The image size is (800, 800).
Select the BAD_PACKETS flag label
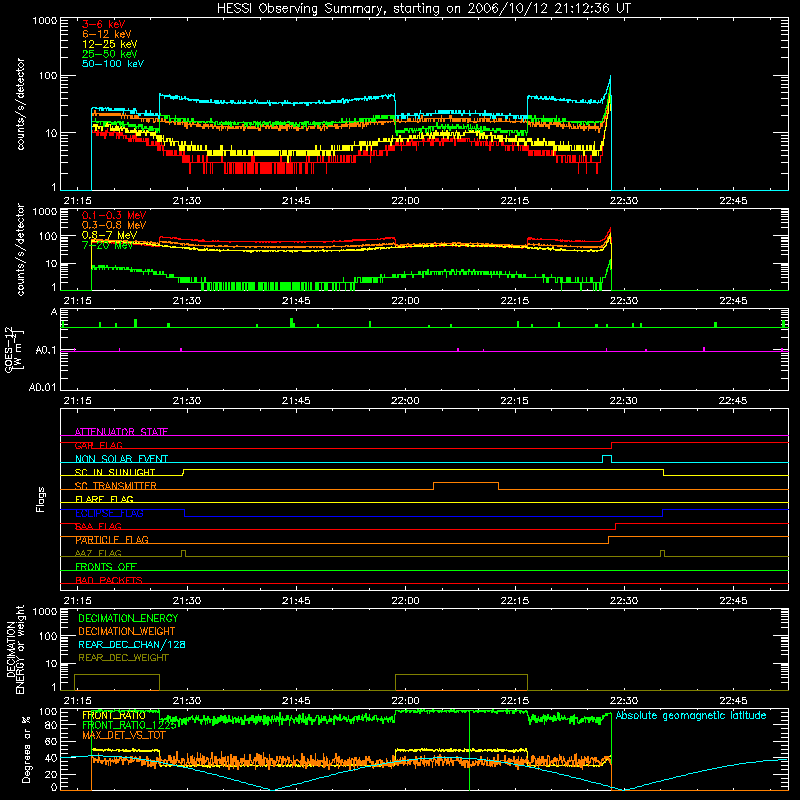109,580
